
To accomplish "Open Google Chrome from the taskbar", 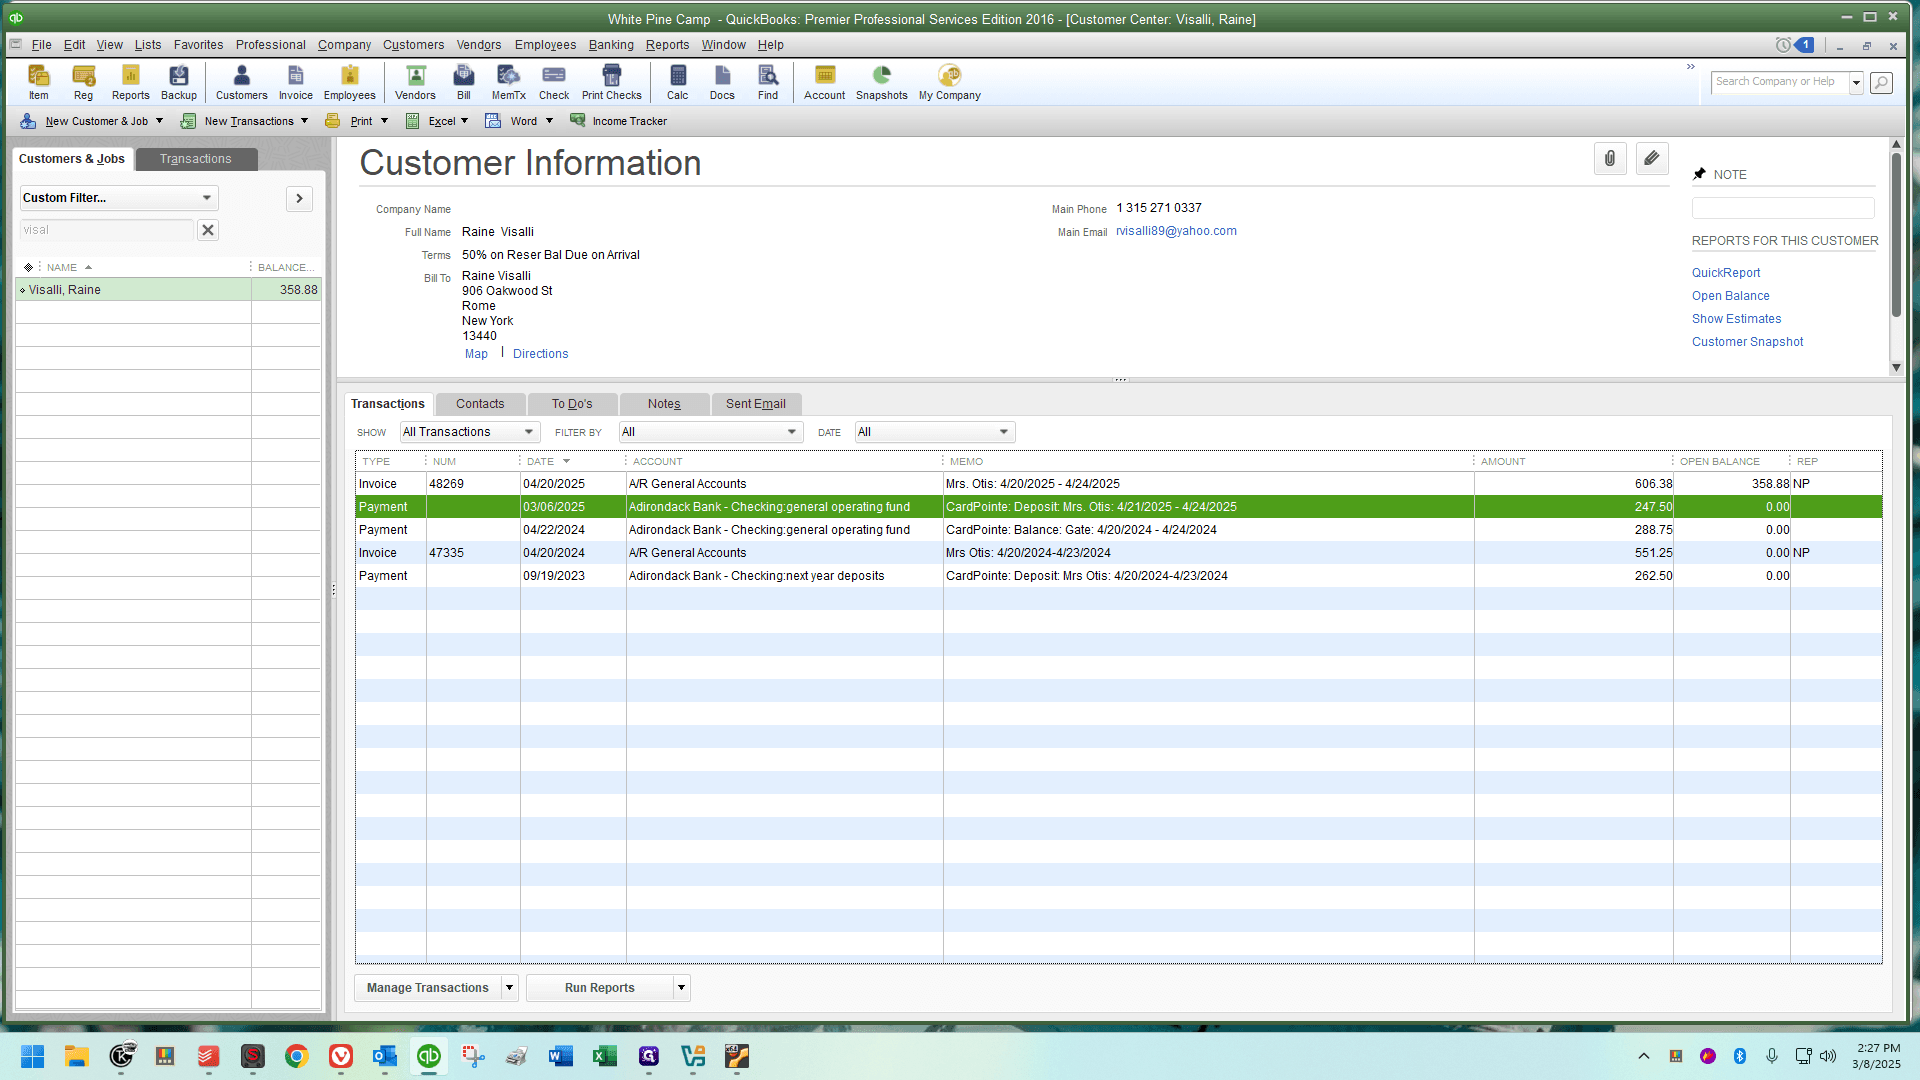I will pos(297,1056).
